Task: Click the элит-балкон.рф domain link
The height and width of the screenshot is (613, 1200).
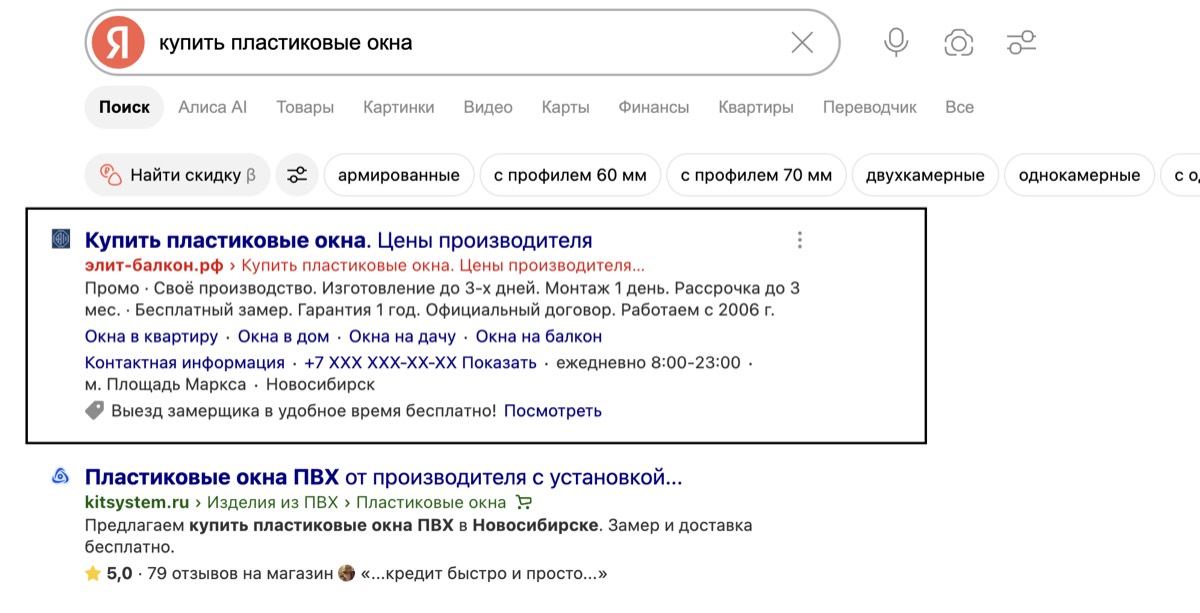Action: click(x=155, y=266)
